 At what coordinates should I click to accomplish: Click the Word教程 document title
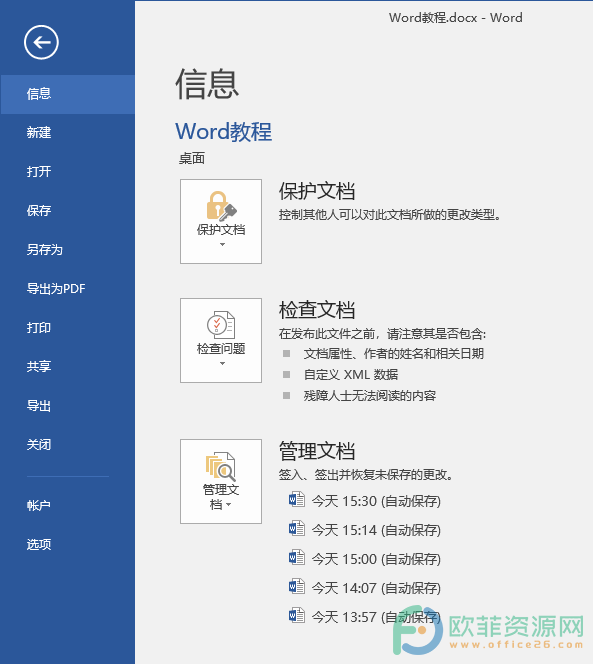click(224, 131)
